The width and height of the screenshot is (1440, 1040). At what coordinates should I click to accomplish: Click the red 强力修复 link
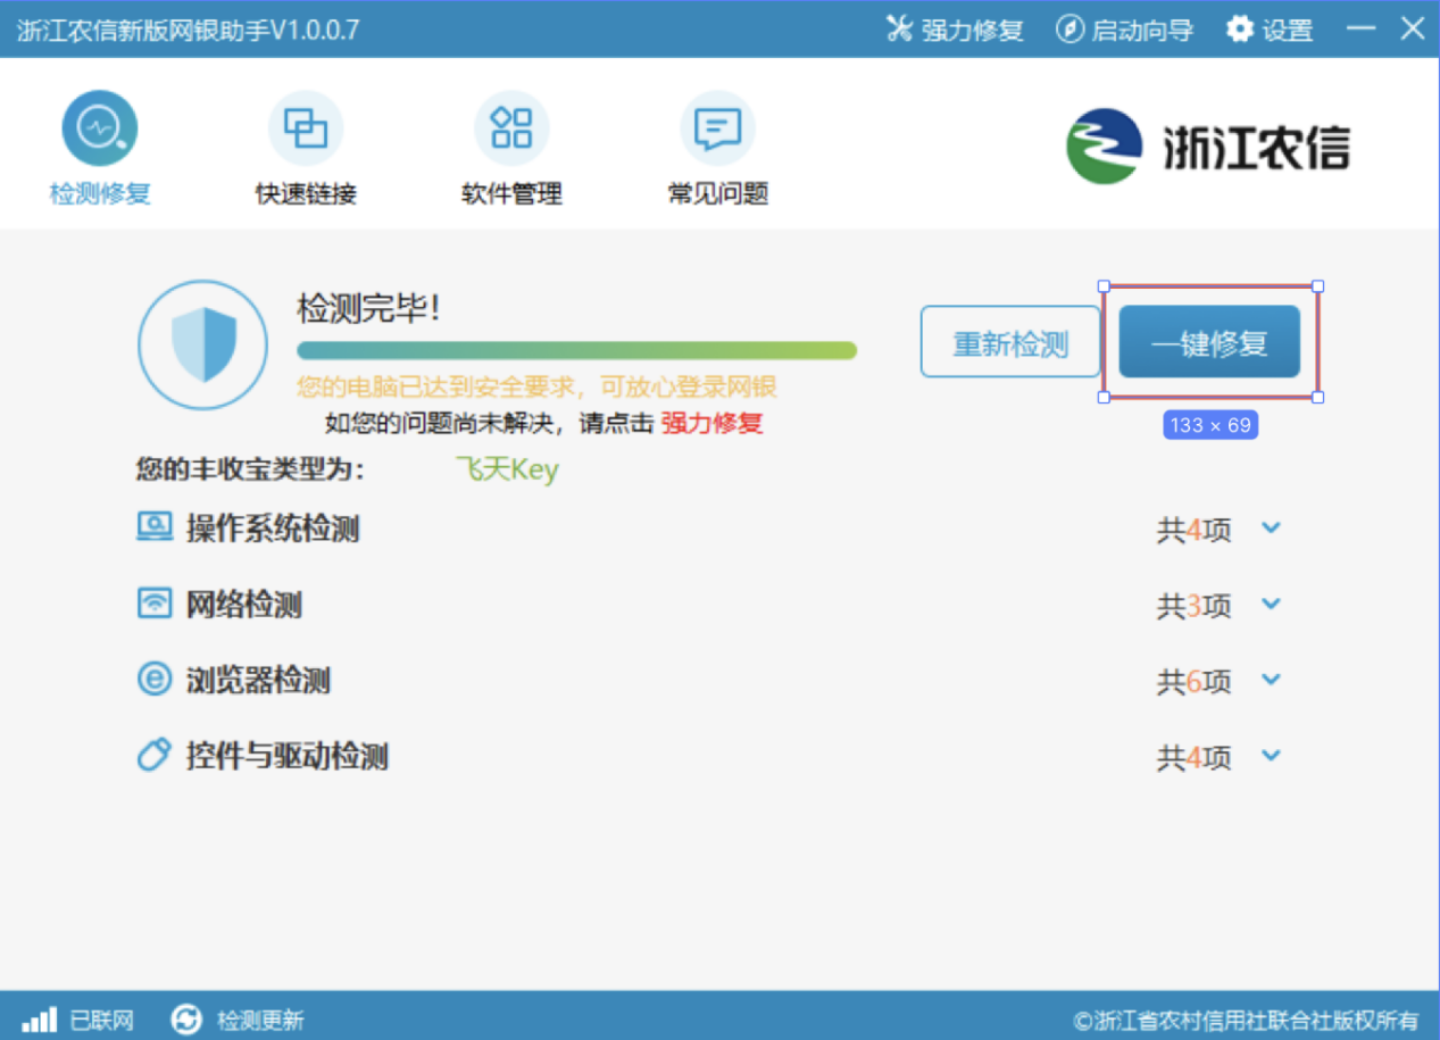(x=712, y=423)
